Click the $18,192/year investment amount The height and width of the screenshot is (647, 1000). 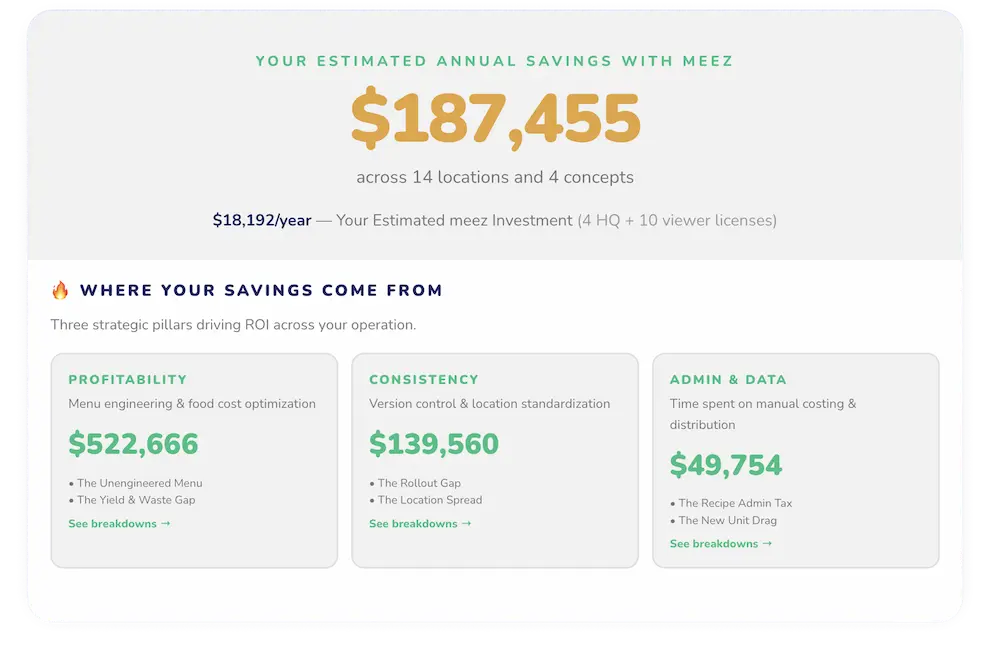(262, 220)
